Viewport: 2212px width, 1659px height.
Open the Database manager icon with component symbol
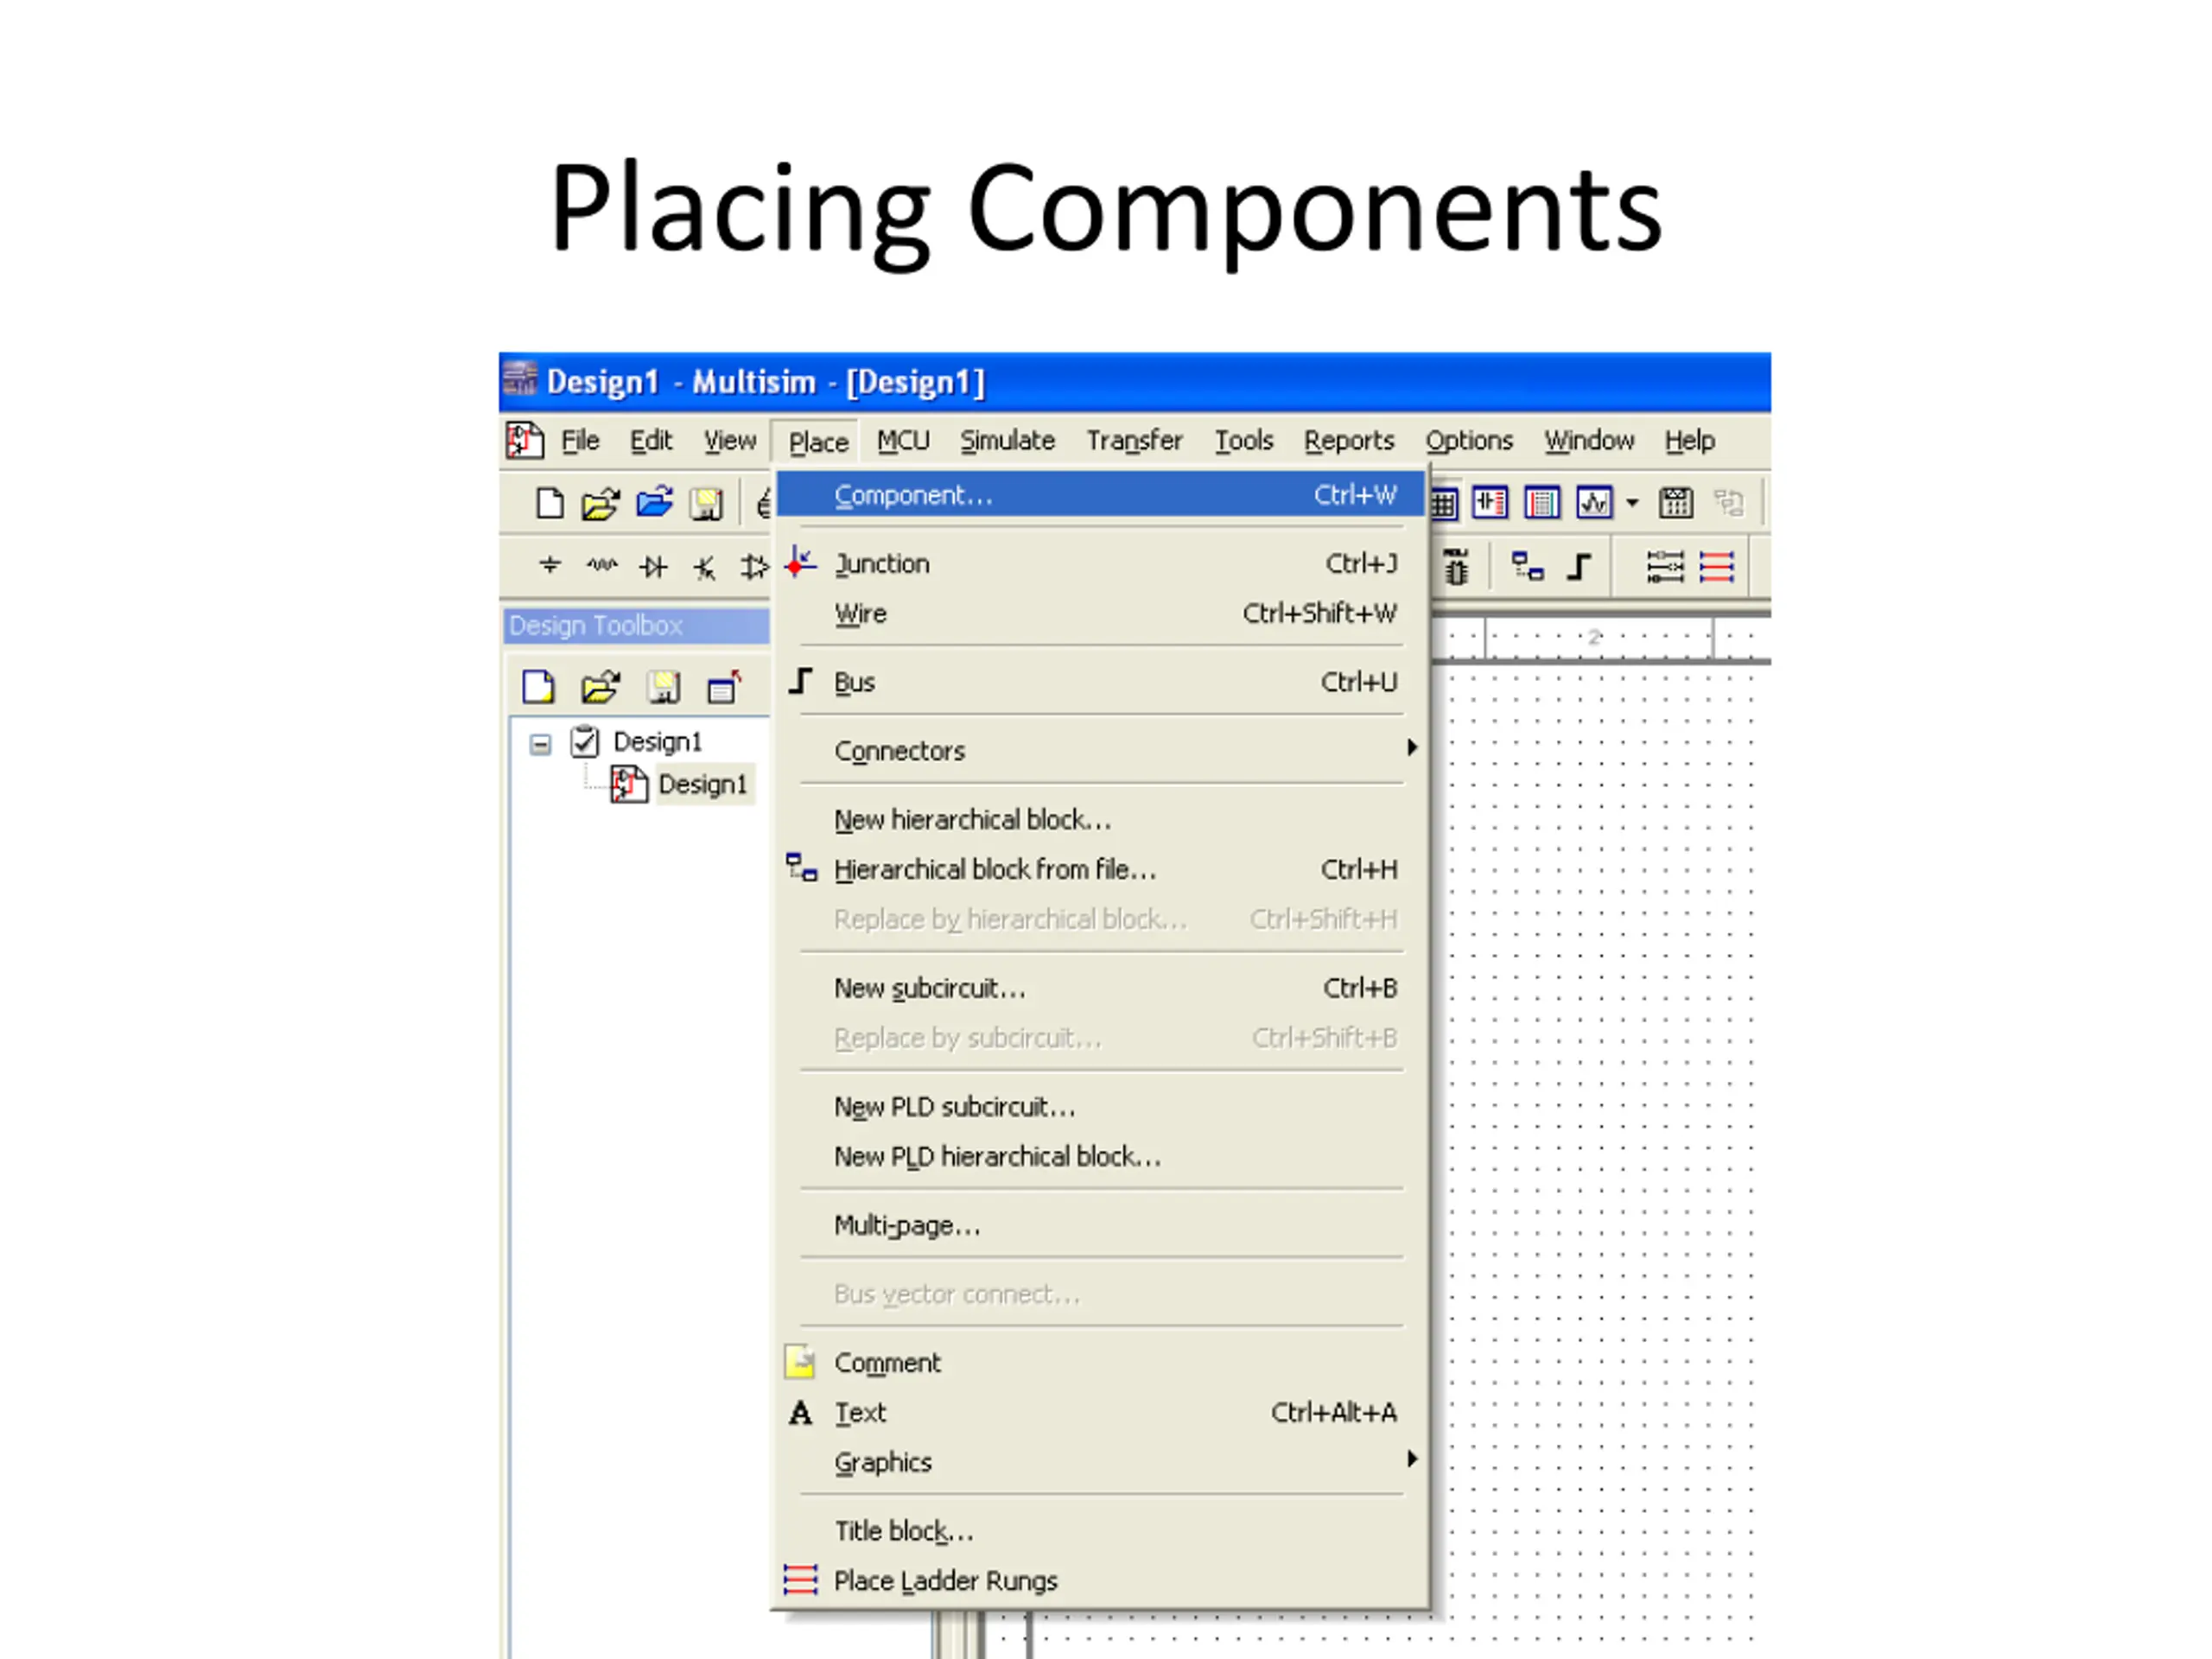click(1490, 502)
